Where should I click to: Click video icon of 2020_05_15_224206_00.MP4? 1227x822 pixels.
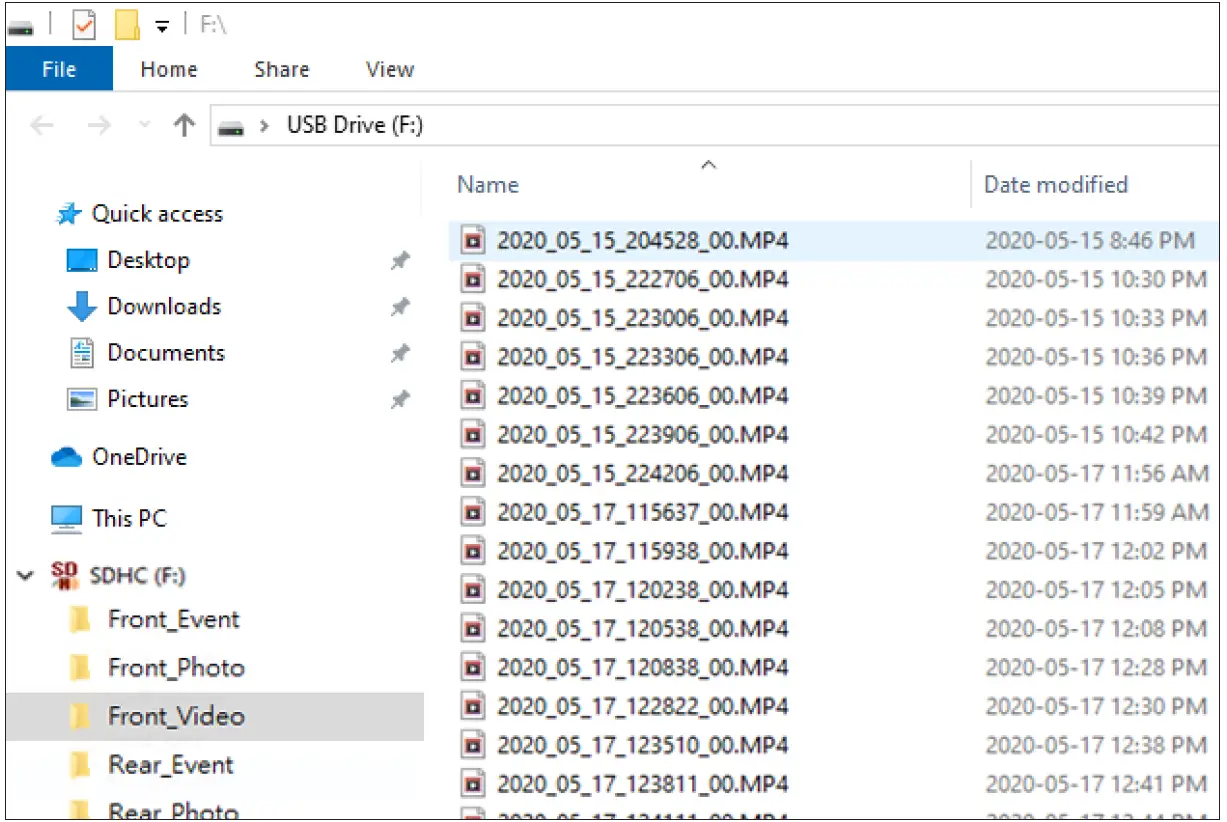pos(474,473)
